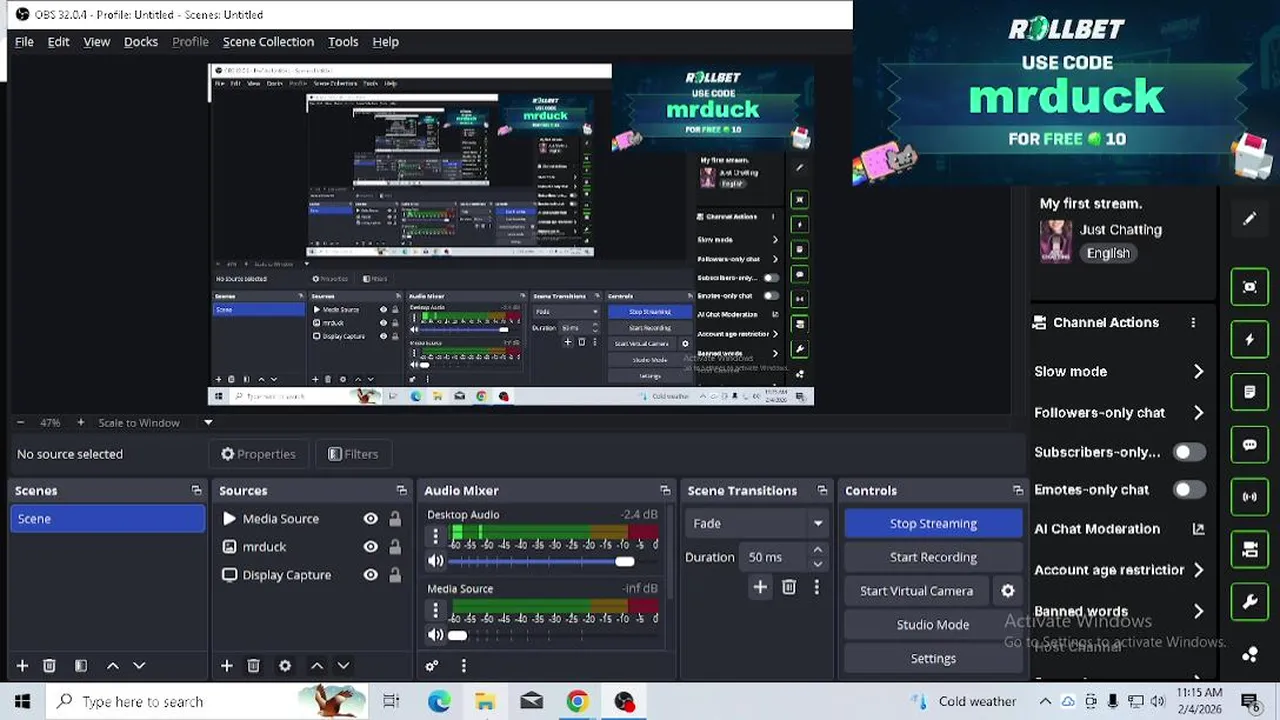Image resolution: width=1280 pixels, height=720 pixels.
Task: Pop out AI Chat Moderation link icon
Action: pyautogui.click(x=1198, y=529)
